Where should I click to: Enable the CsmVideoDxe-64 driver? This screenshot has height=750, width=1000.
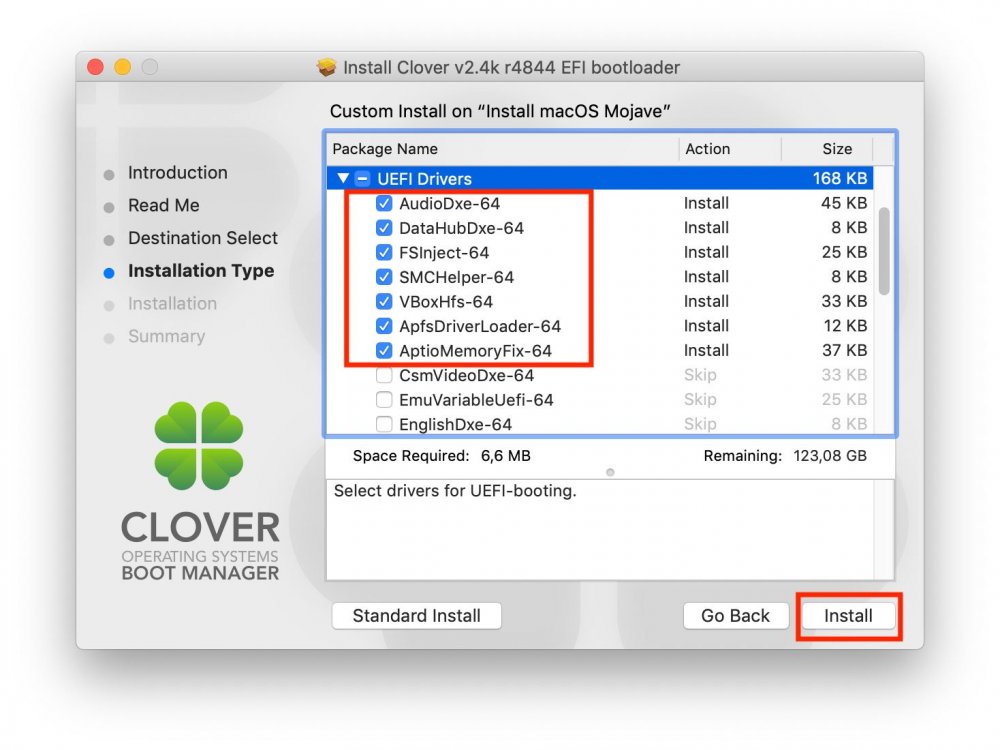384,376
